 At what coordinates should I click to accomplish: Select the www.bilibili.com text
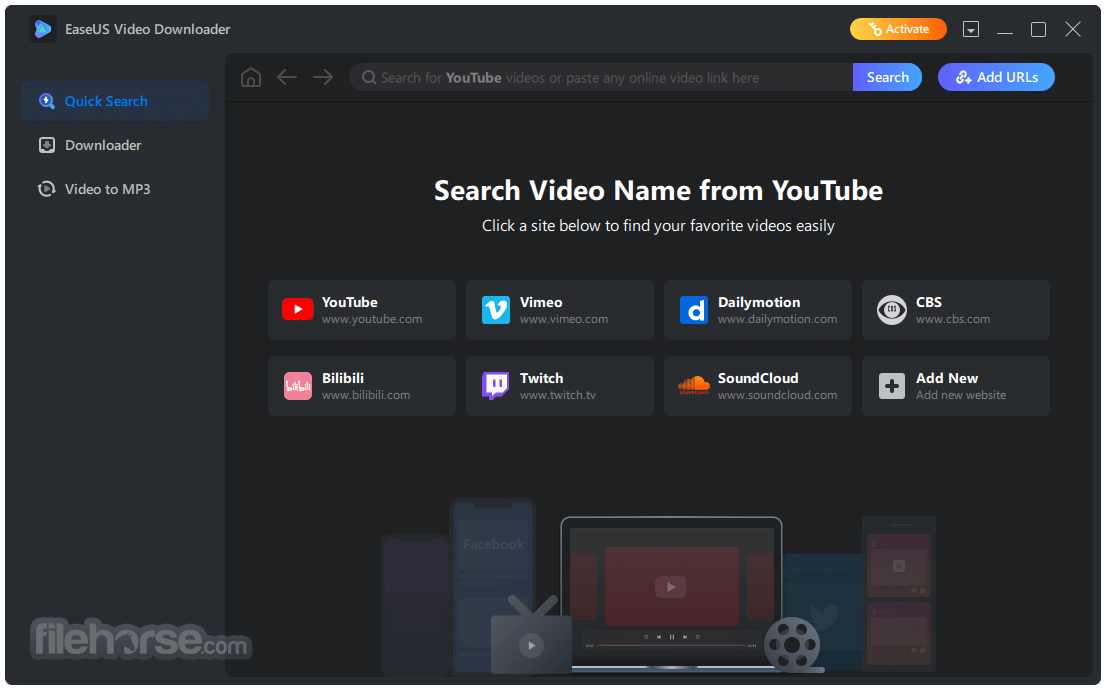click(366, 395)
